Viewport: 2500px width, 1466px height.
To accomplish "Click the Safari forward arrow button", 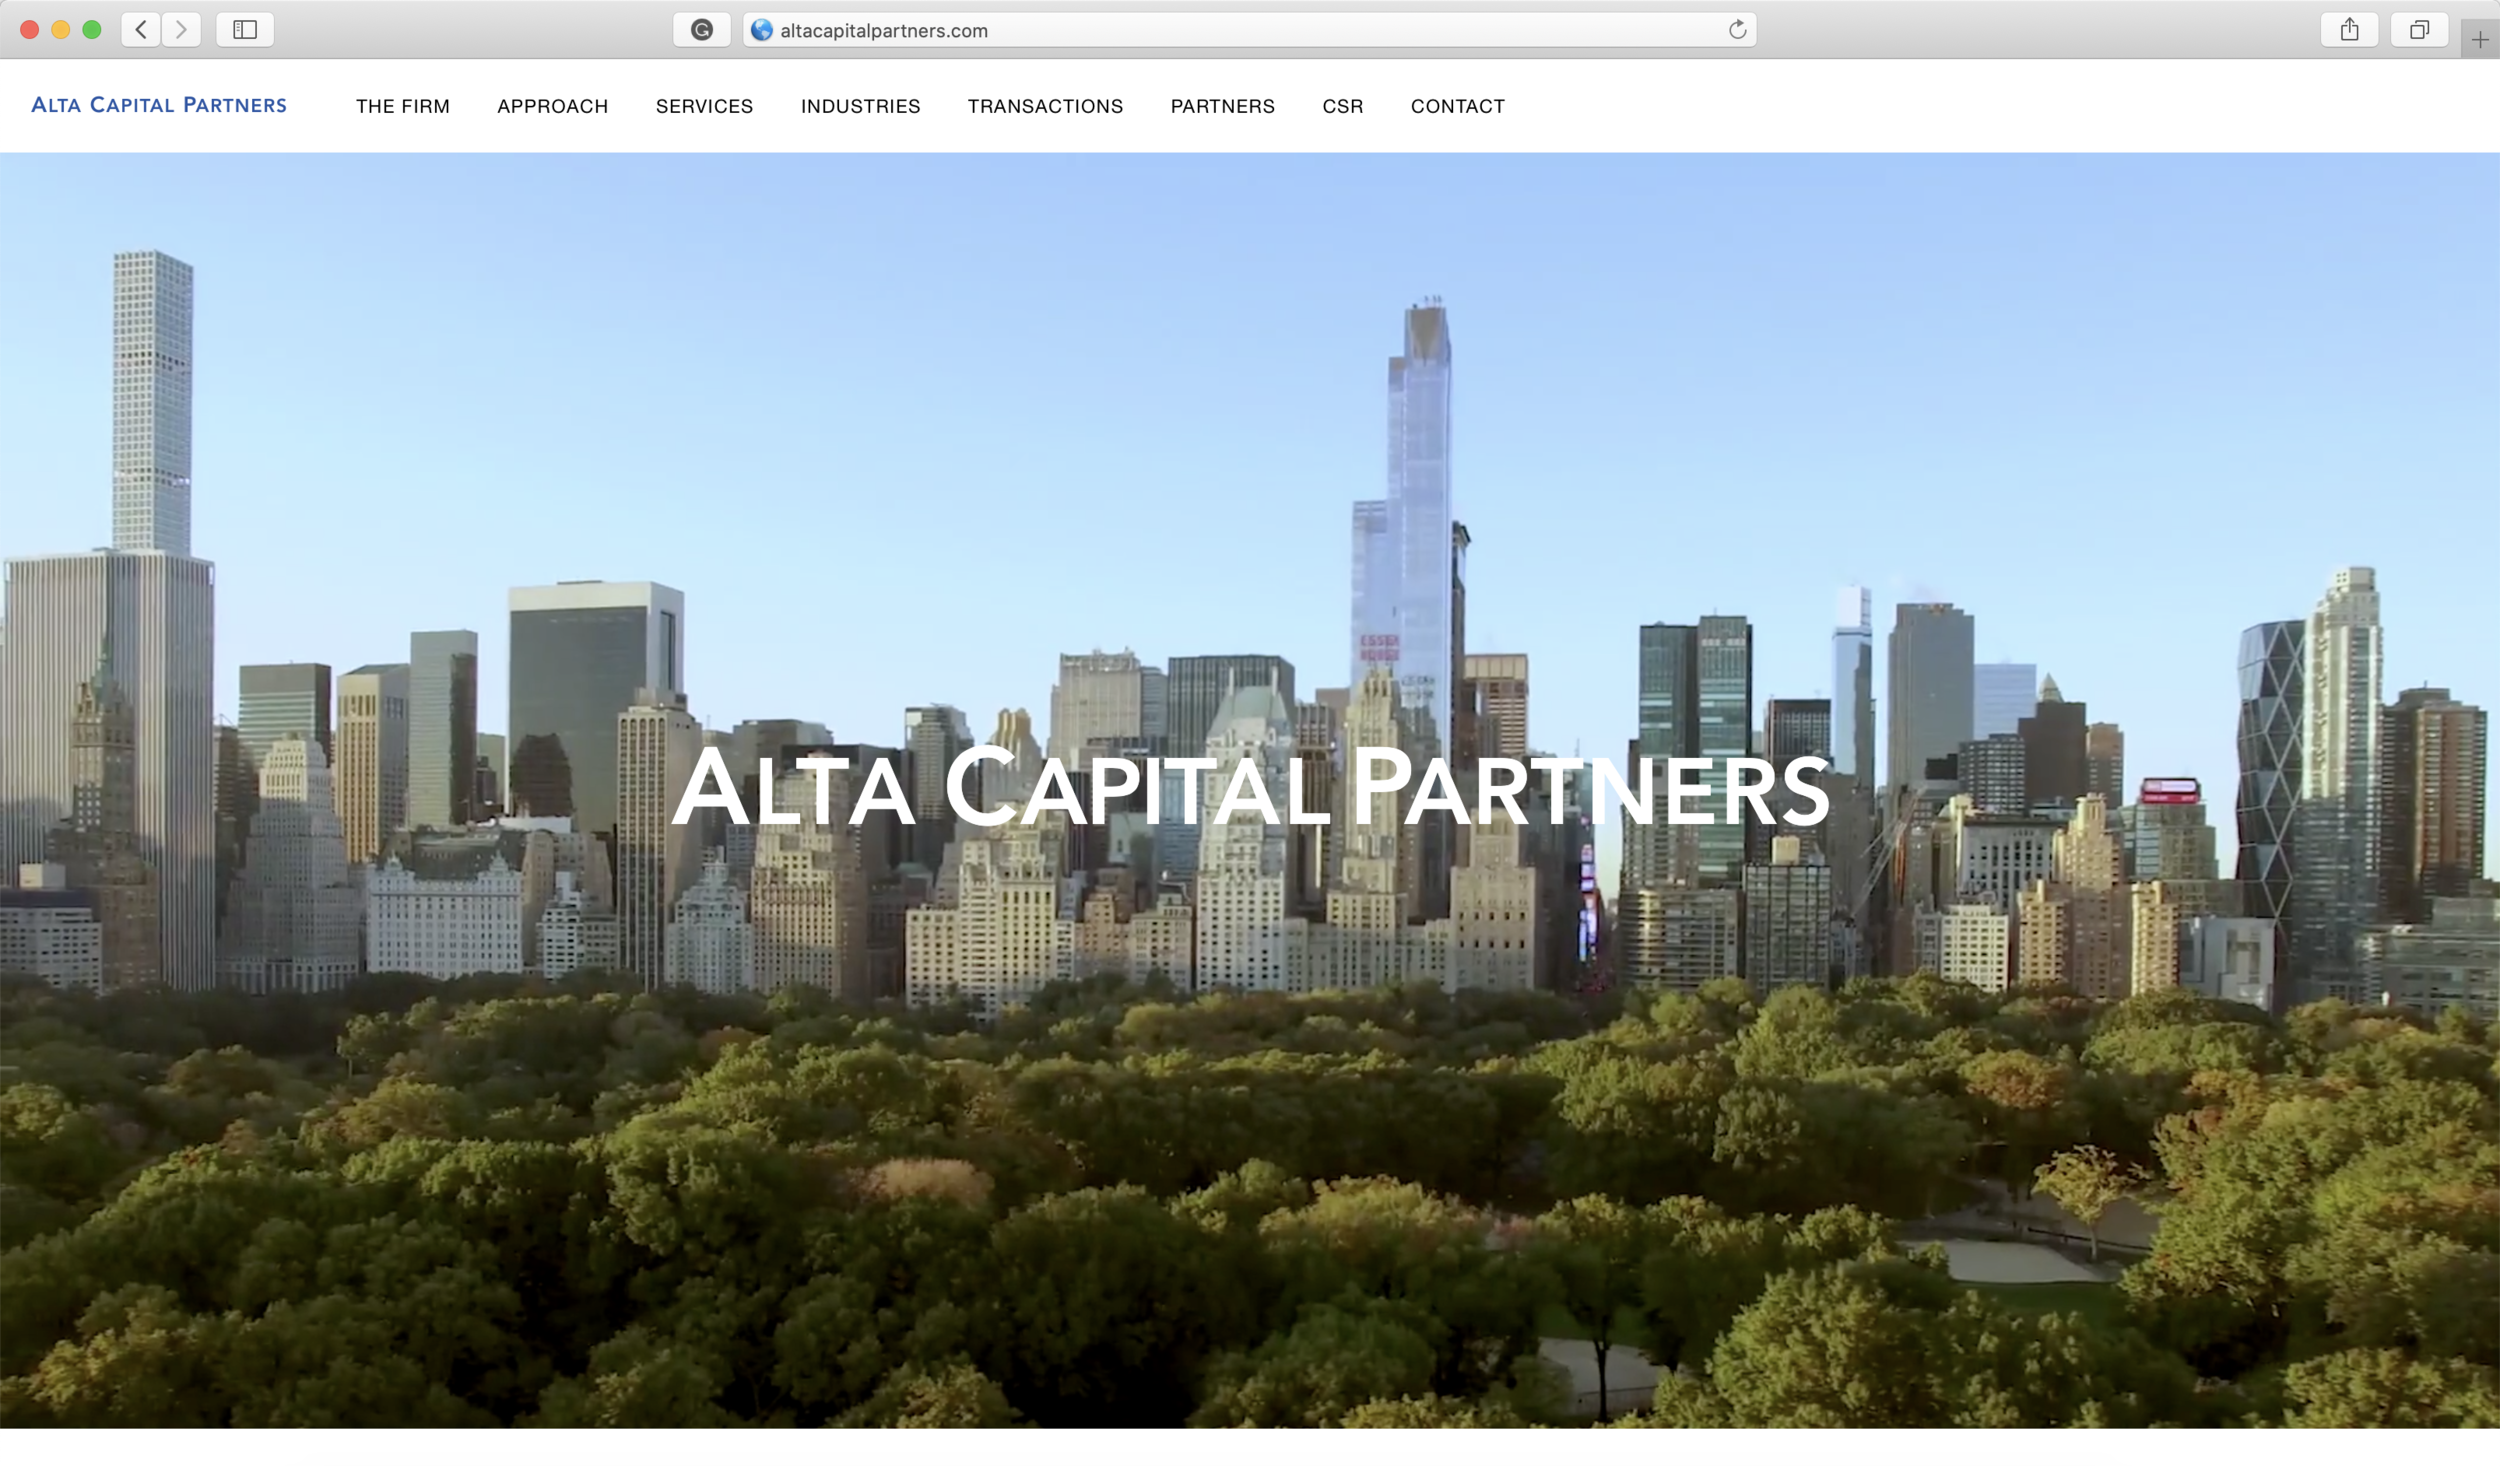I will [x=181, y=30].
